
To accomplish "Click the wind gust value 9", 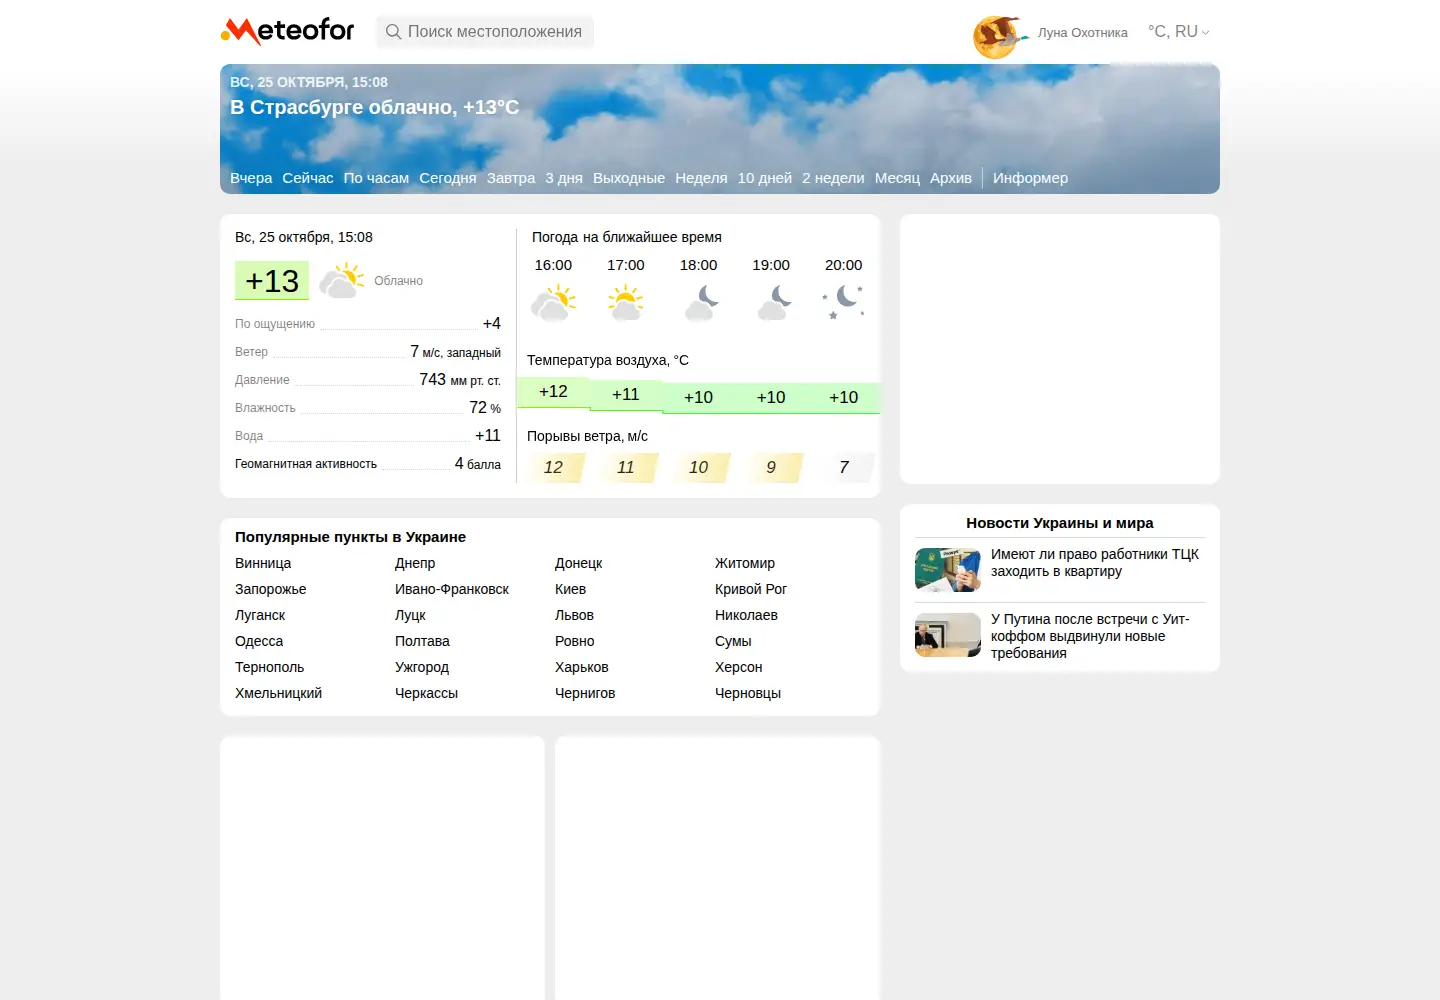I will (x=771, y=467).
